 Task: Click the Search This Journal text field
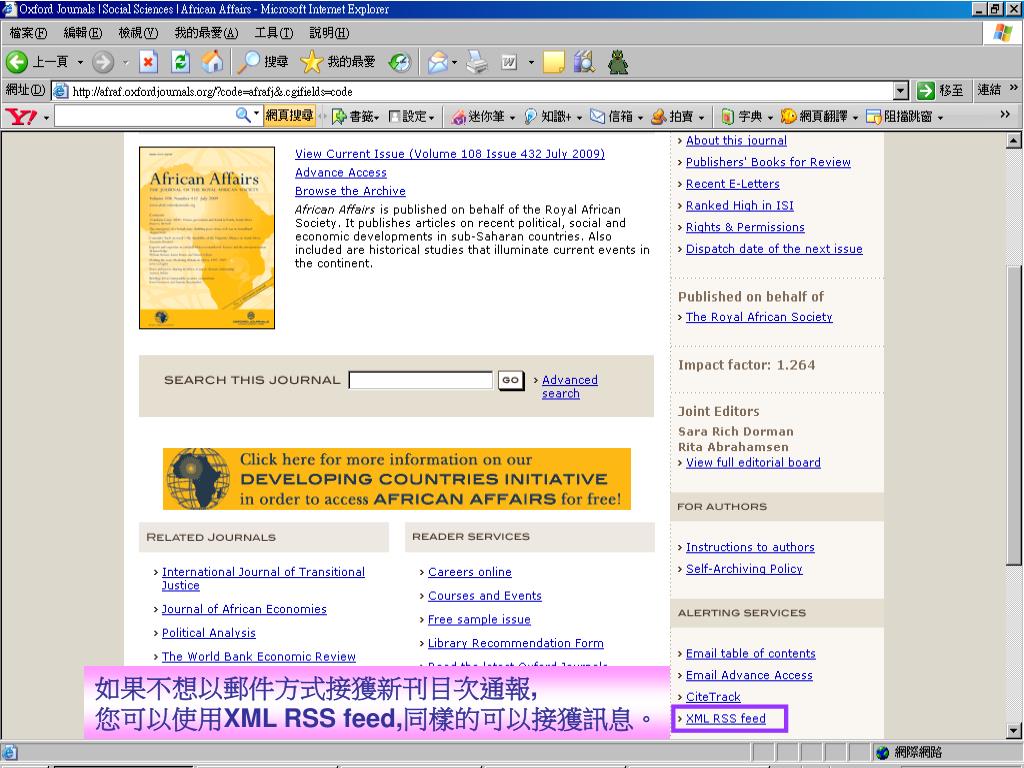(421, 380)
